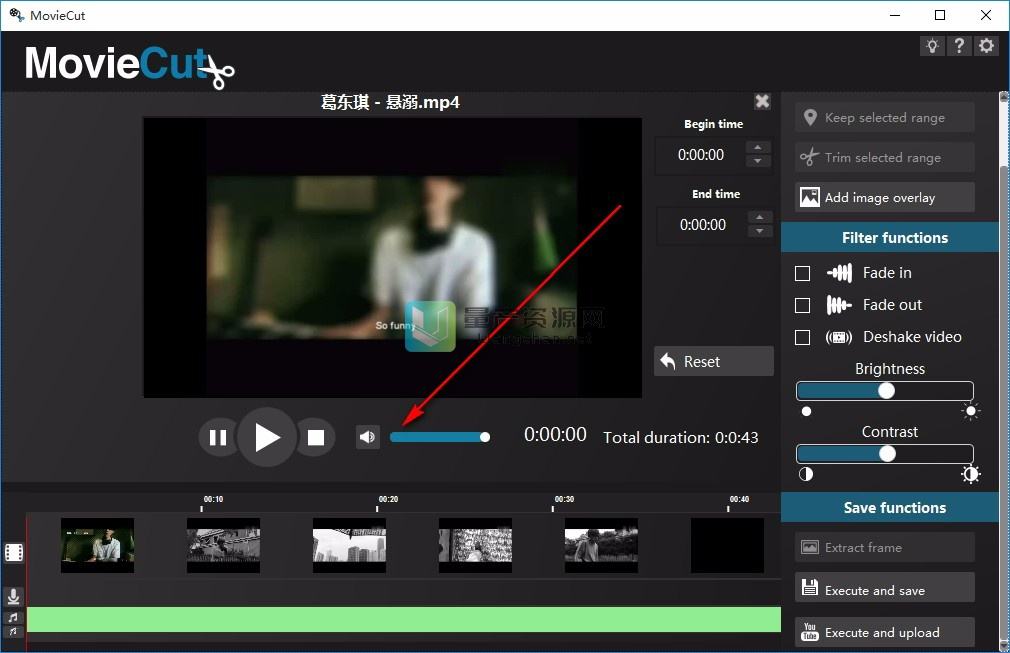This screenshot has height=653, width=1010.
Task: Mute audio with the speaker icon
Action: point(368,437)
